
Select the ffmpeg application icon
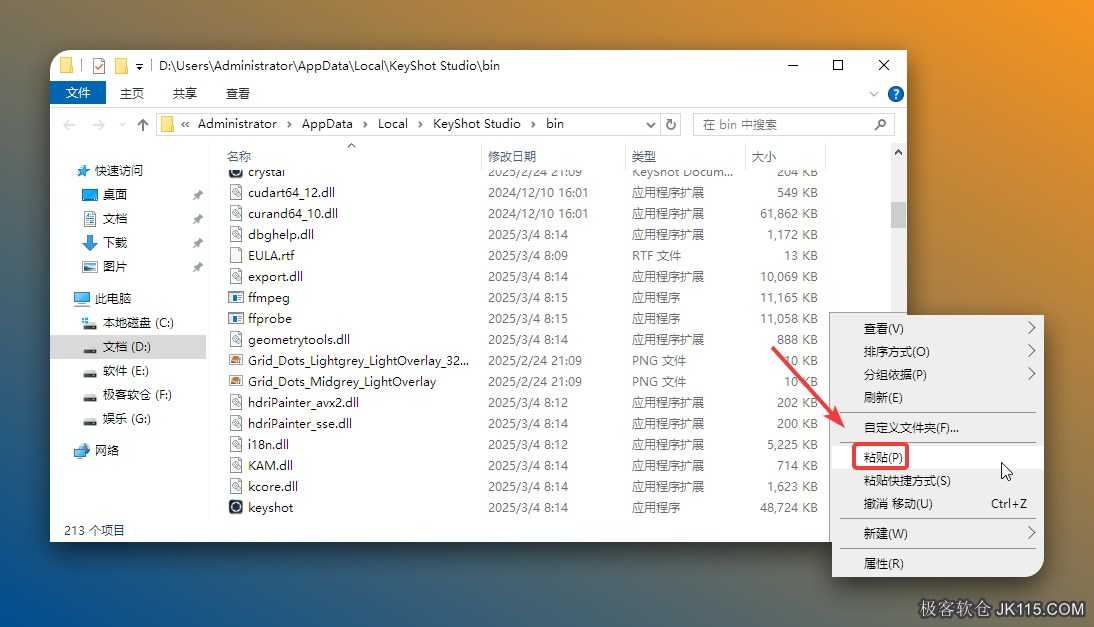[x=236, y=297]
